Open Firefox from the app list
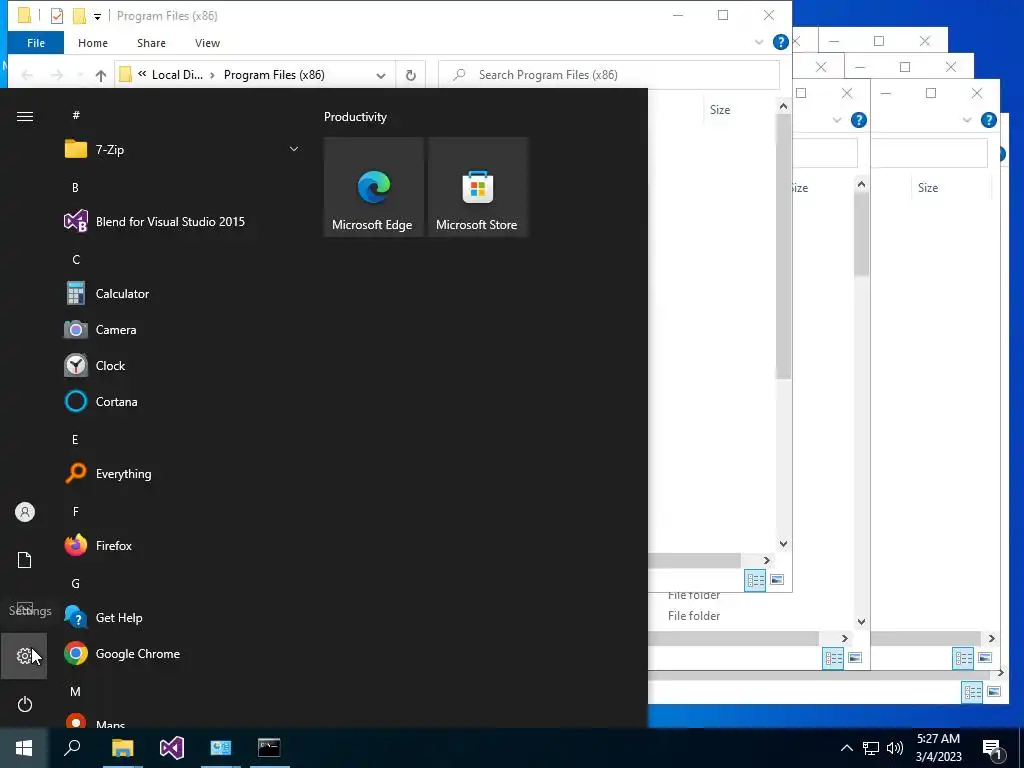This screenshot has width=1024, height=768. 99,546
